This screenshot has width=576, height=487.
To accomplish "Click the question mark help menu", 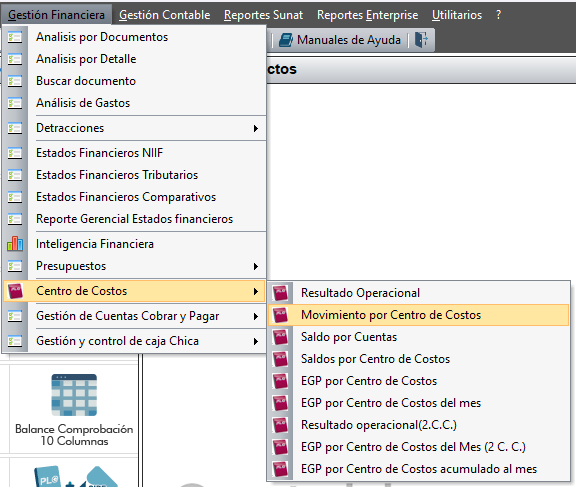I will pyautogui.click(x=498, y=15).
